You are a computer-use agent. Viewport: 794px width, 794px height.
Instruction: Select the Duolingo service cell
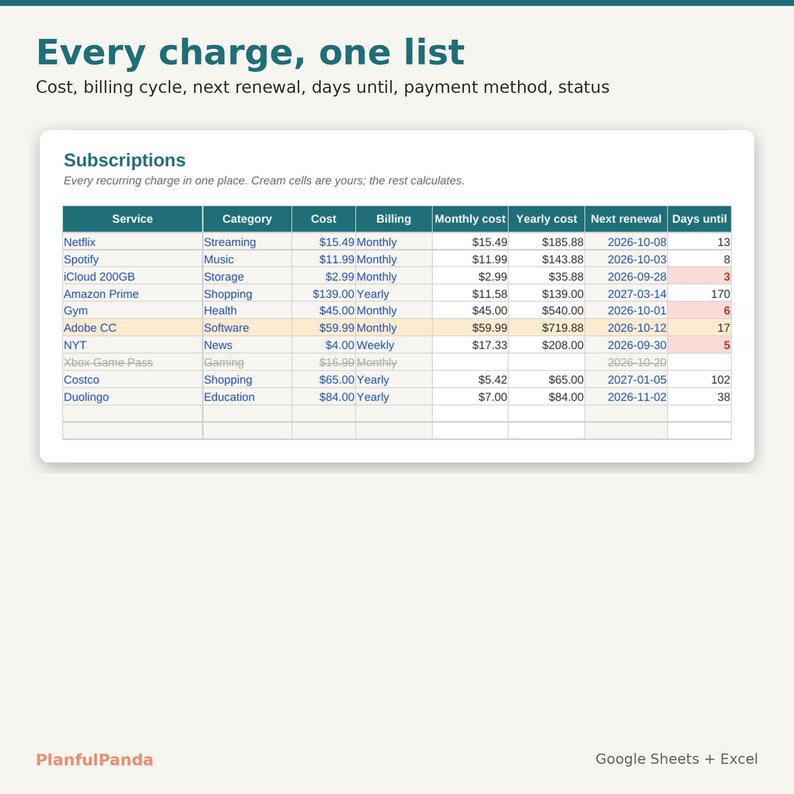point(133,396)
